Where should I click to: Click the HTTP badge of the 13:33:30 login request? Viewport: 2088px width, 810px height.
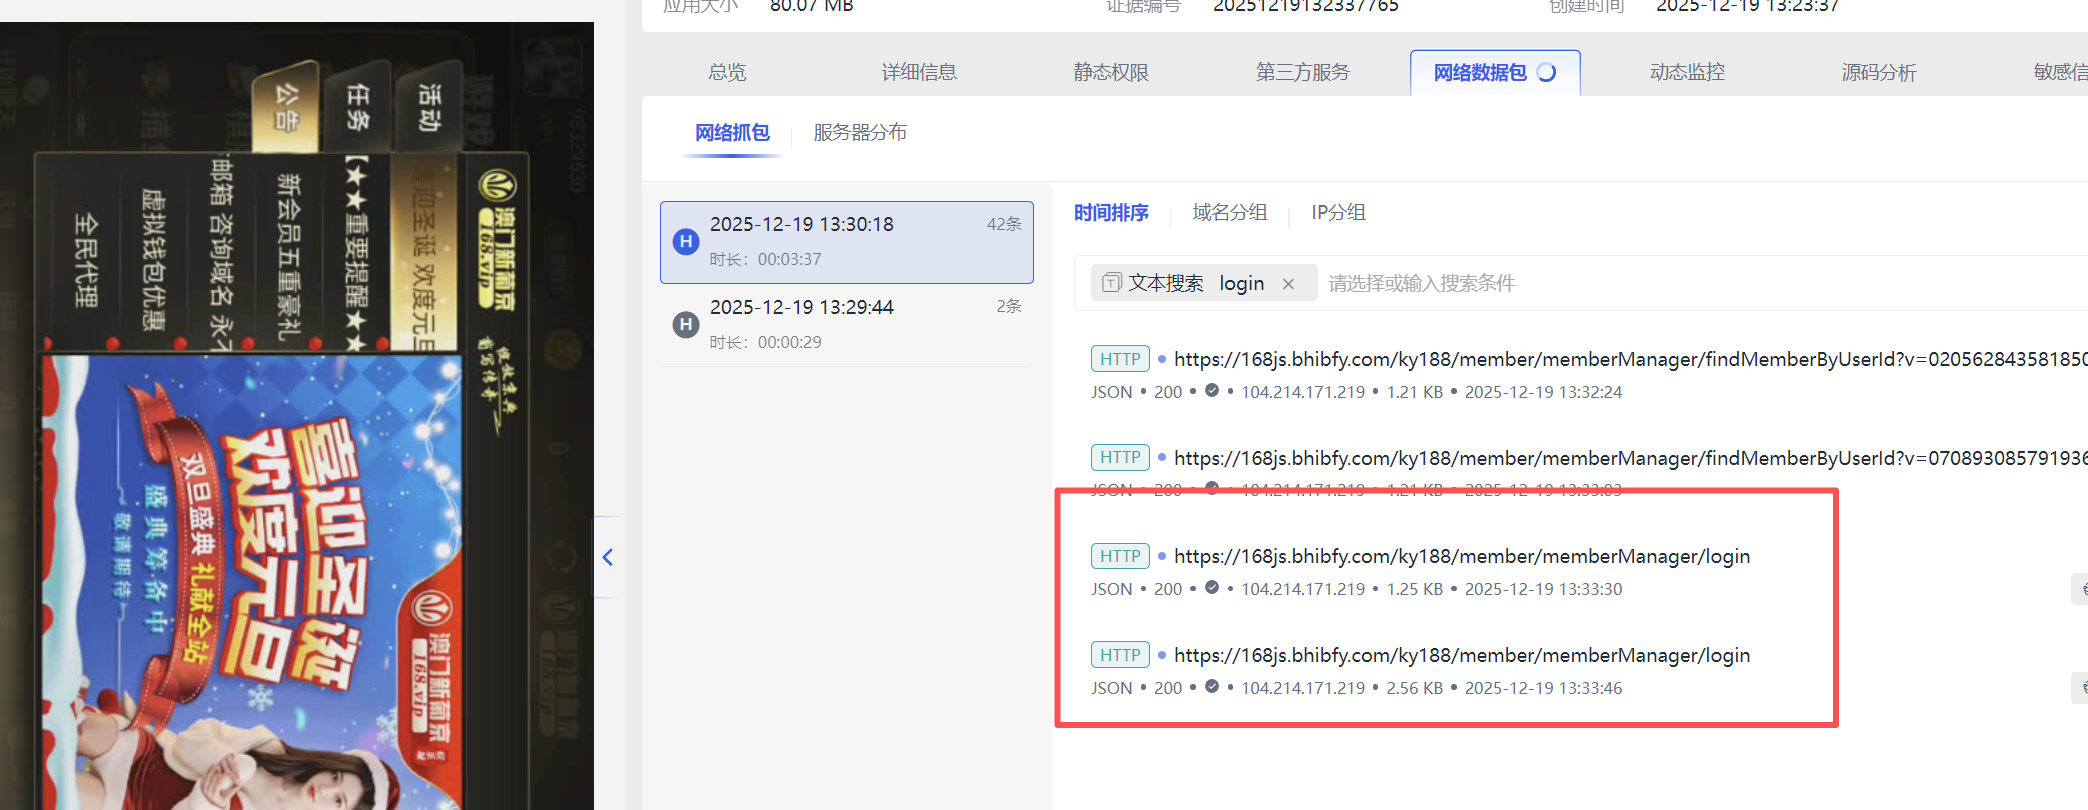[1120, 556]
